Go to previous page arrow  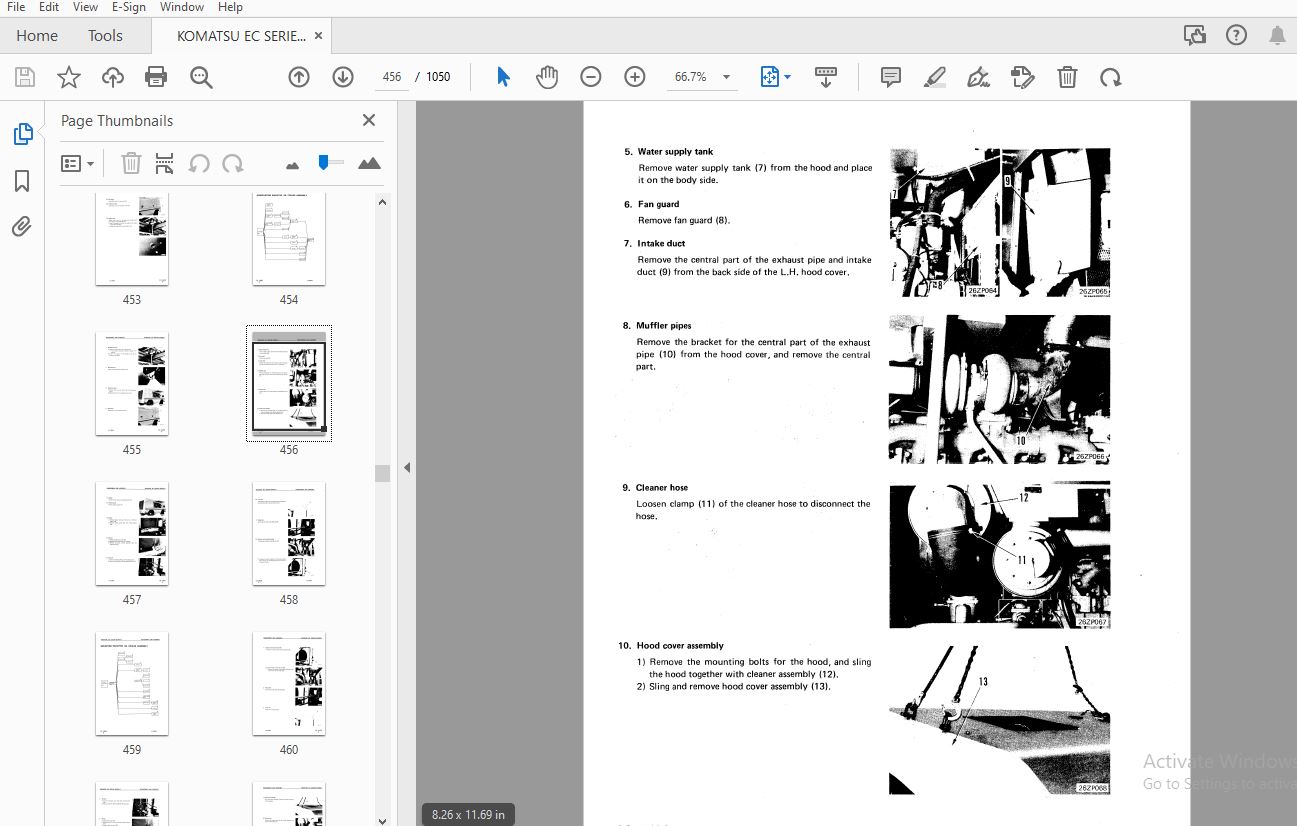(x=299, y=77)
